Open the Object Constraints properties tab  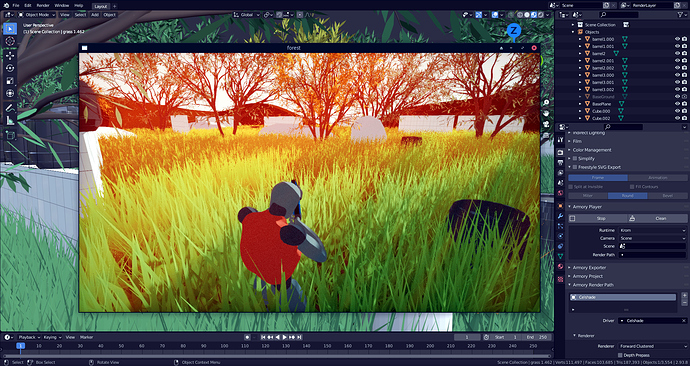coord(560,246)
